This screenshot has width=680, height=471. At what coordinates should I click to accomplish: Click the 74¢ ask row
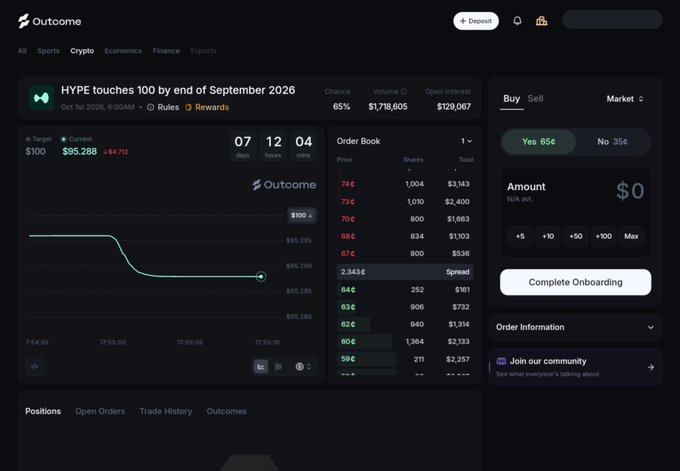click(405, 184)
